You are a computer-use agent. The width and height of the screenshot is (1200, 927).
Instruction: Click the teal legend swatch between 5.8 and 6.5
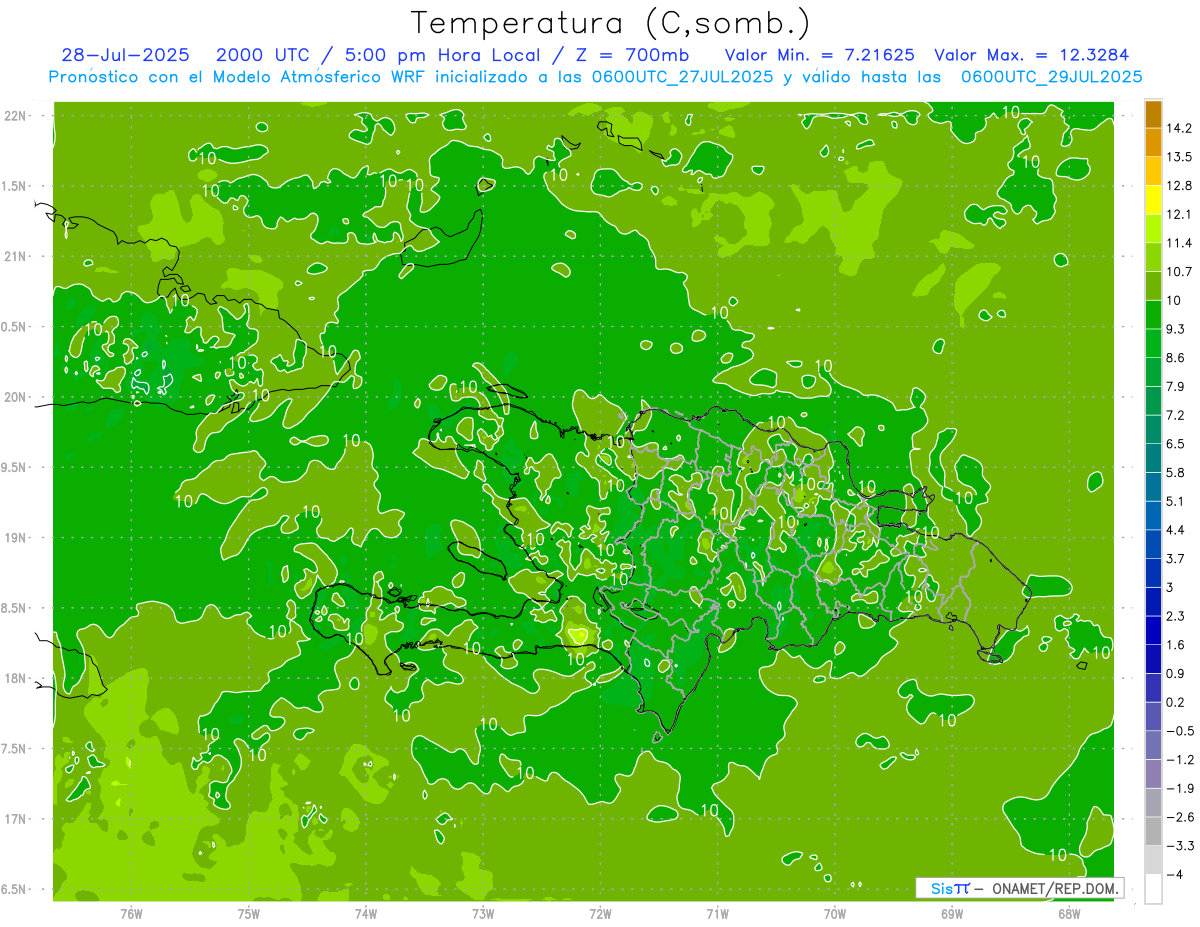tap(1153, 458)
